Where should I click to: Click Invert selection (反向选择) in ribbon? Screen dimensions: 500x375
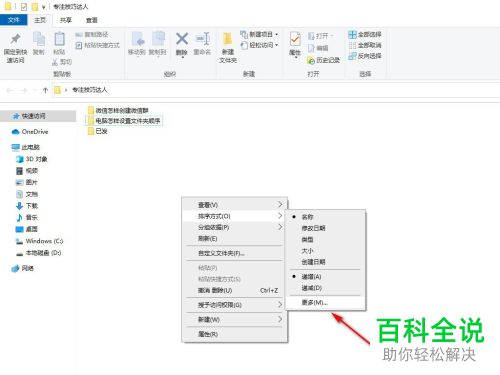[365, 56]
